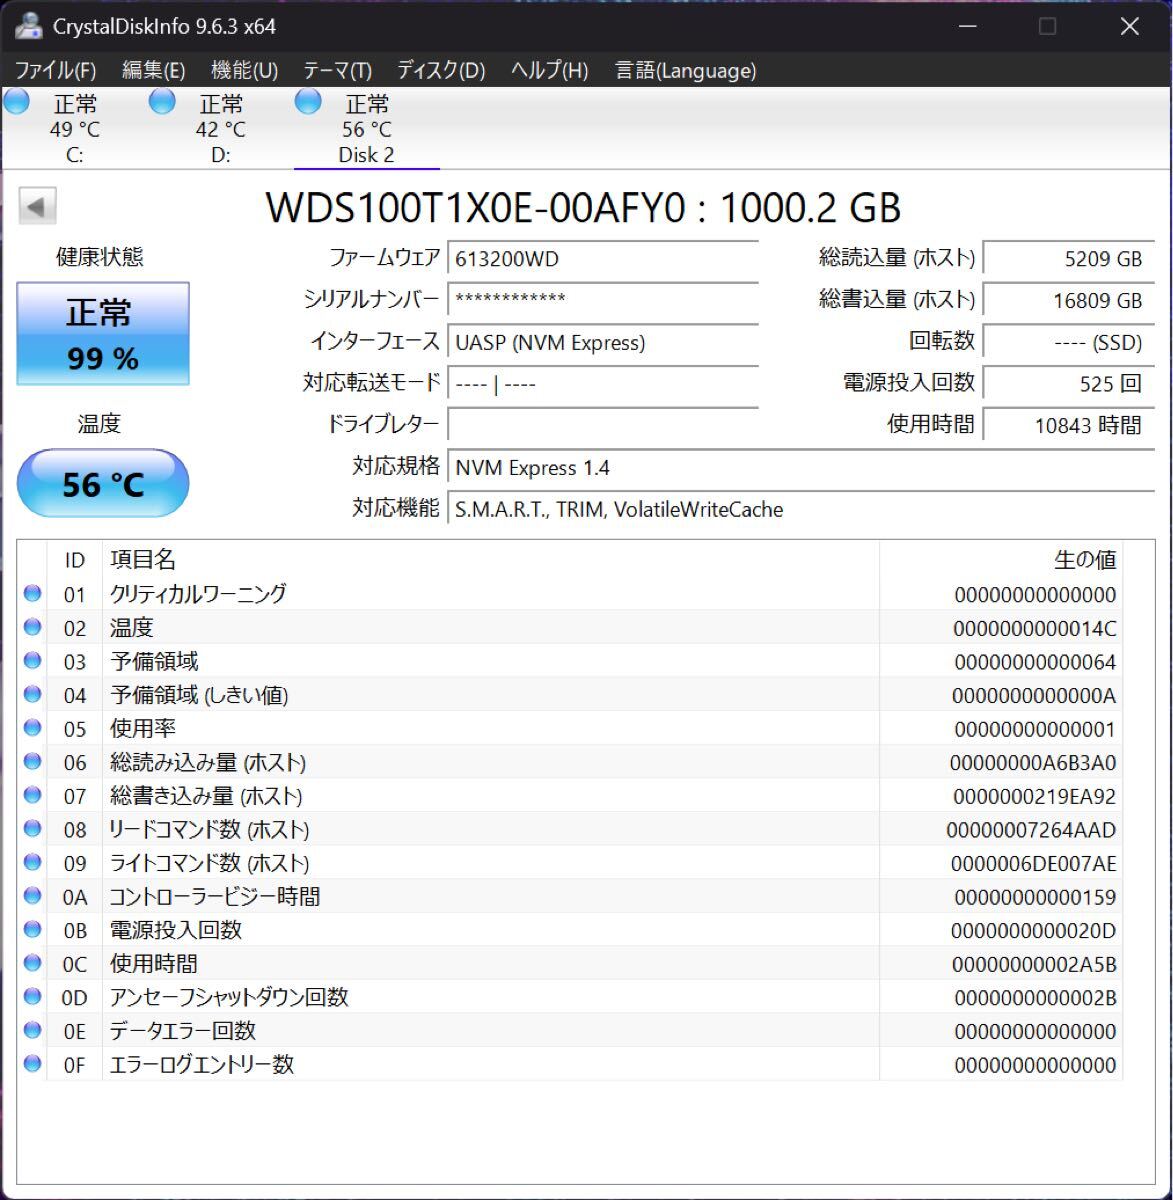Click status orb of 総書き込み量 (ホスト) row
1173x1200 pixels.
pos(33,795)
